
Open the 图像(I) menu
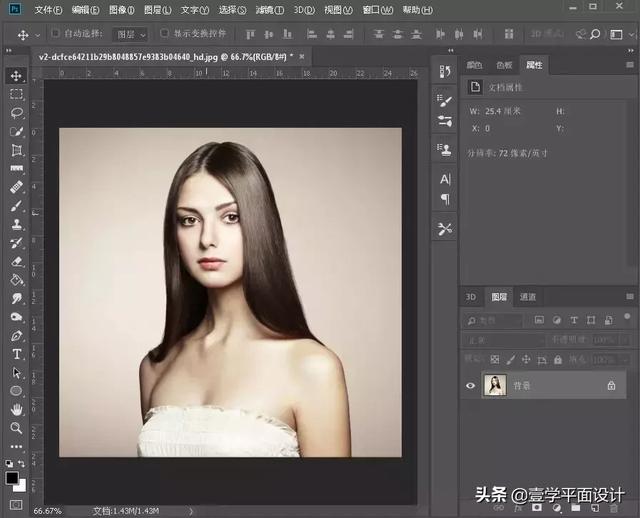[x=122, y=10]
